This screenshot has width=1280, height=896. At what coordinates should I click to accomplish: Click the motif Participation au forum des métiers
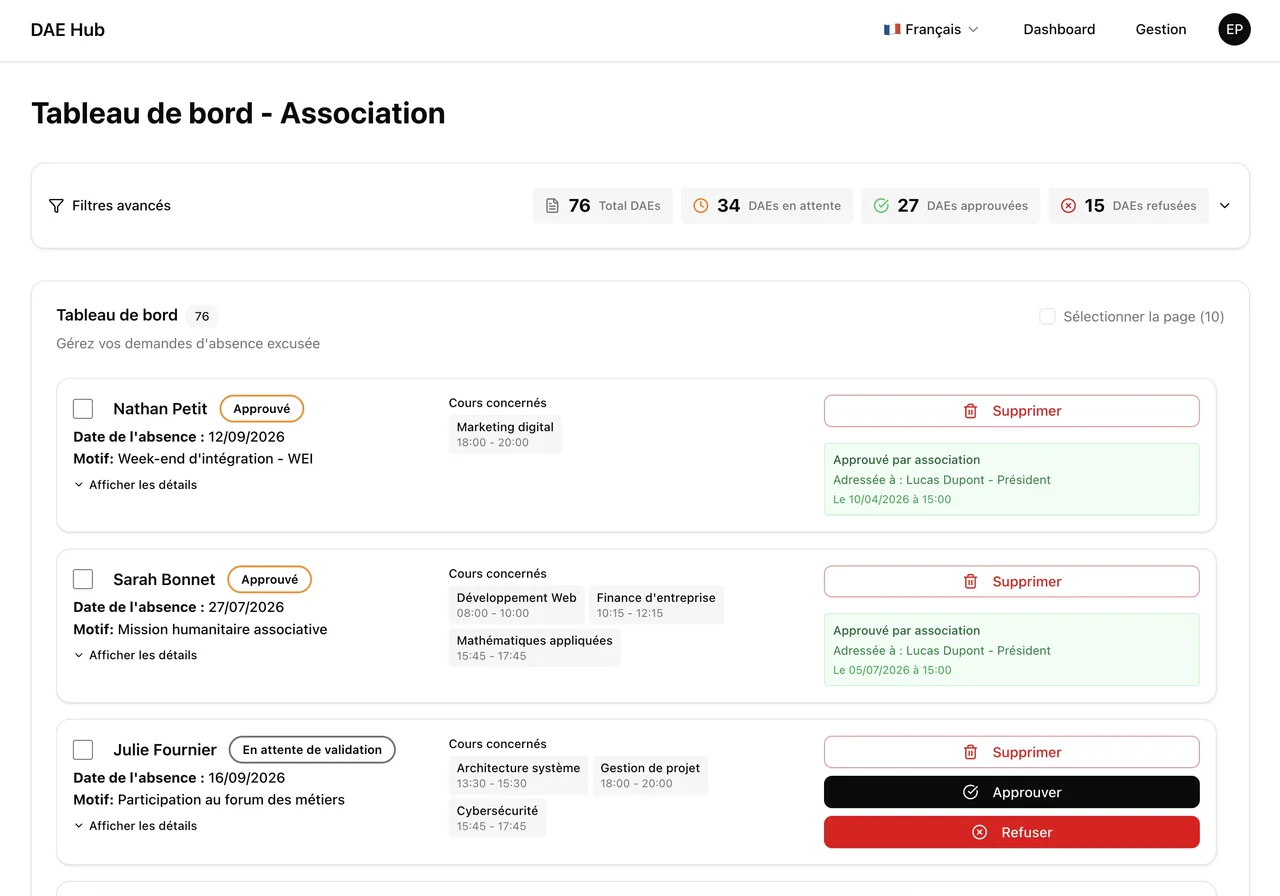(231, 800)
